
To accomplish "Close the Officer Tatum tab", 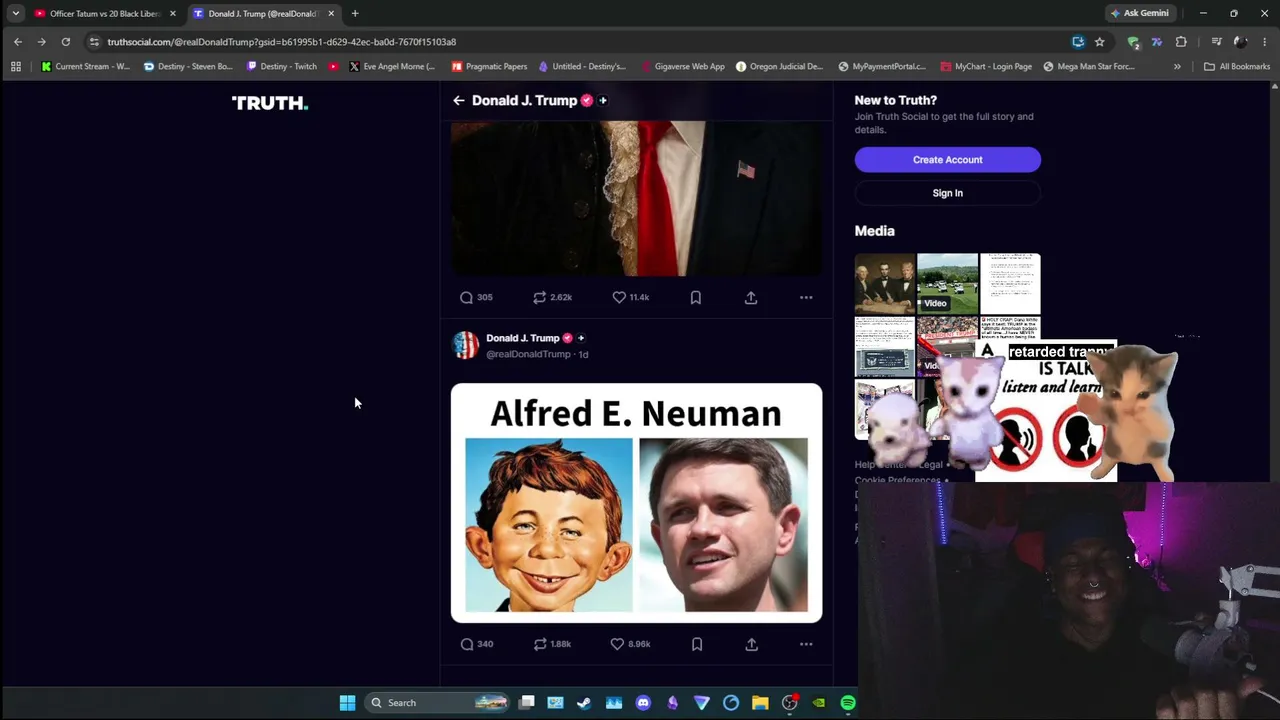I will 173,14.
